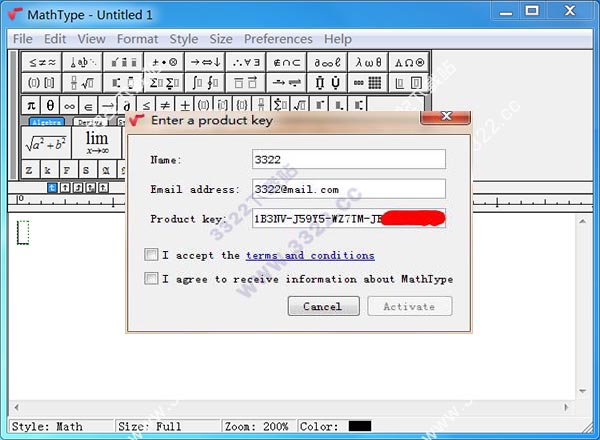
Task: Insert the square root a²+b² expression
Action: click(46, 143)
